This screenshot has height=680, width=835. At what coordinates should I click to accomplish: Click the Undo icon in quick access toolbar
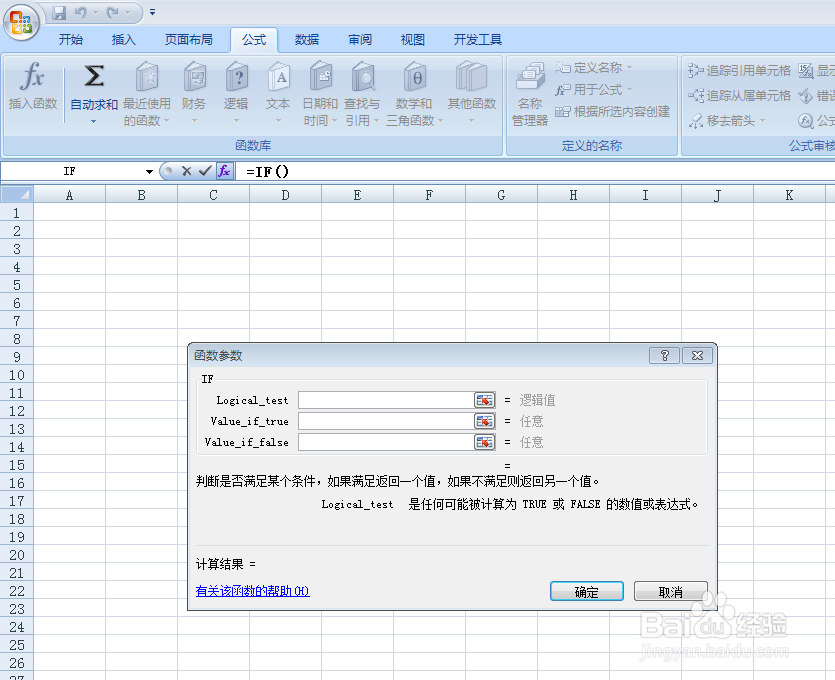pyautogui.click(x=80, y=12)
